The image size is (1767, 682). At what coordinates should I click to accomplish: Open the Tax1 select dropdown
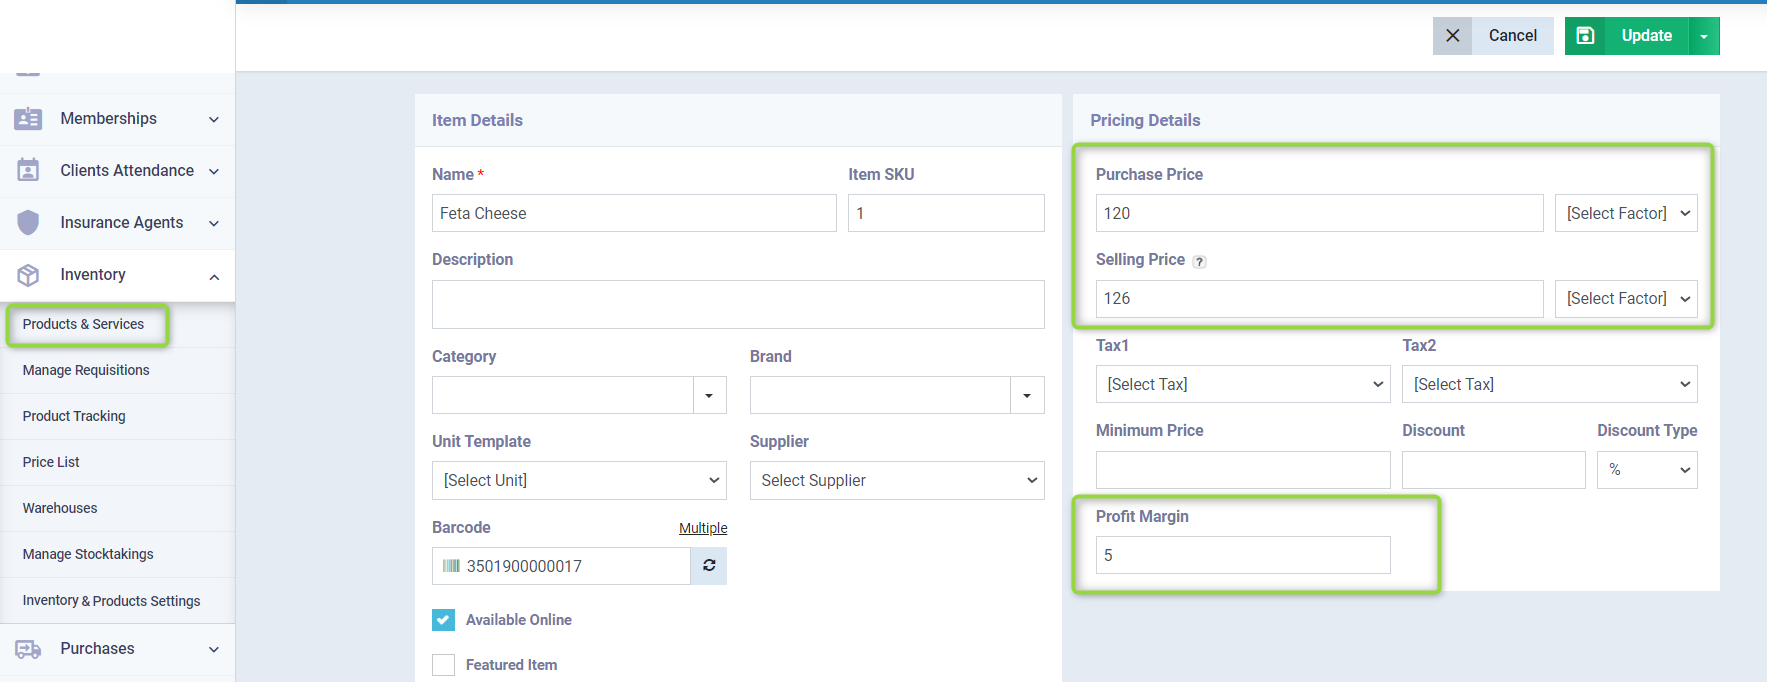pos(1242,384)
